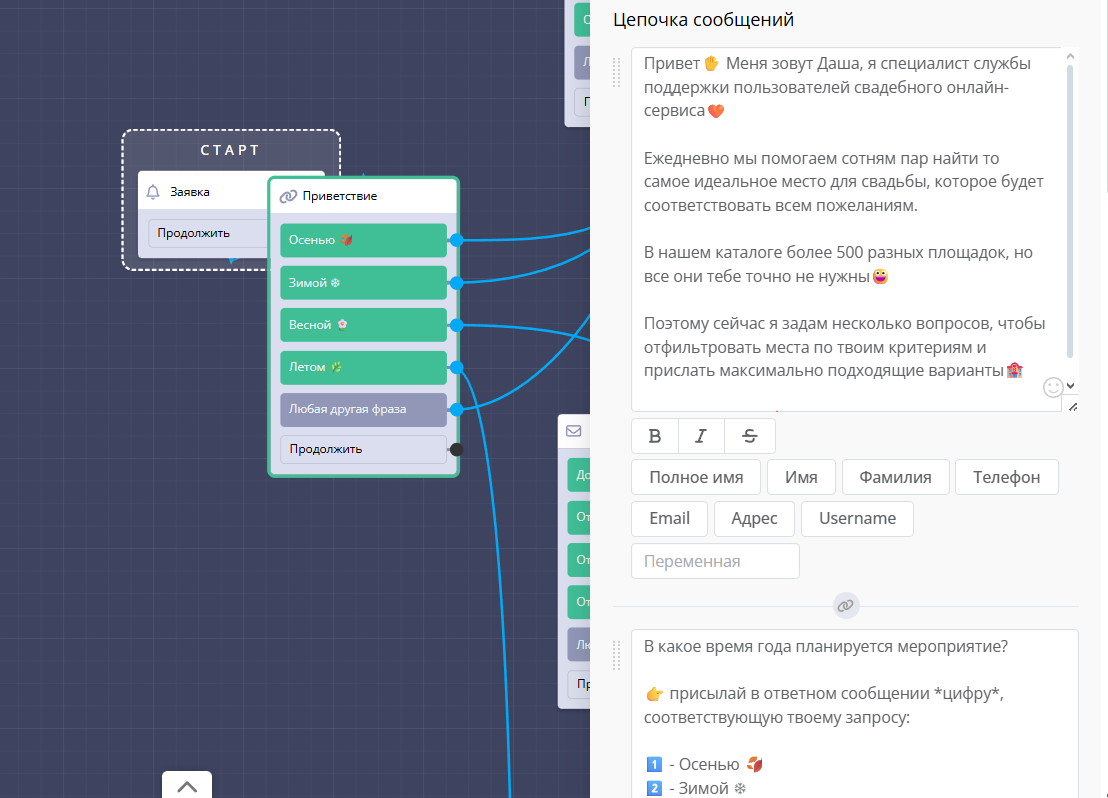1108x798 pixels.
Task: Click the envelope icon on the partially hidden block
Action: pyautogui.click(x=574, y=431)
